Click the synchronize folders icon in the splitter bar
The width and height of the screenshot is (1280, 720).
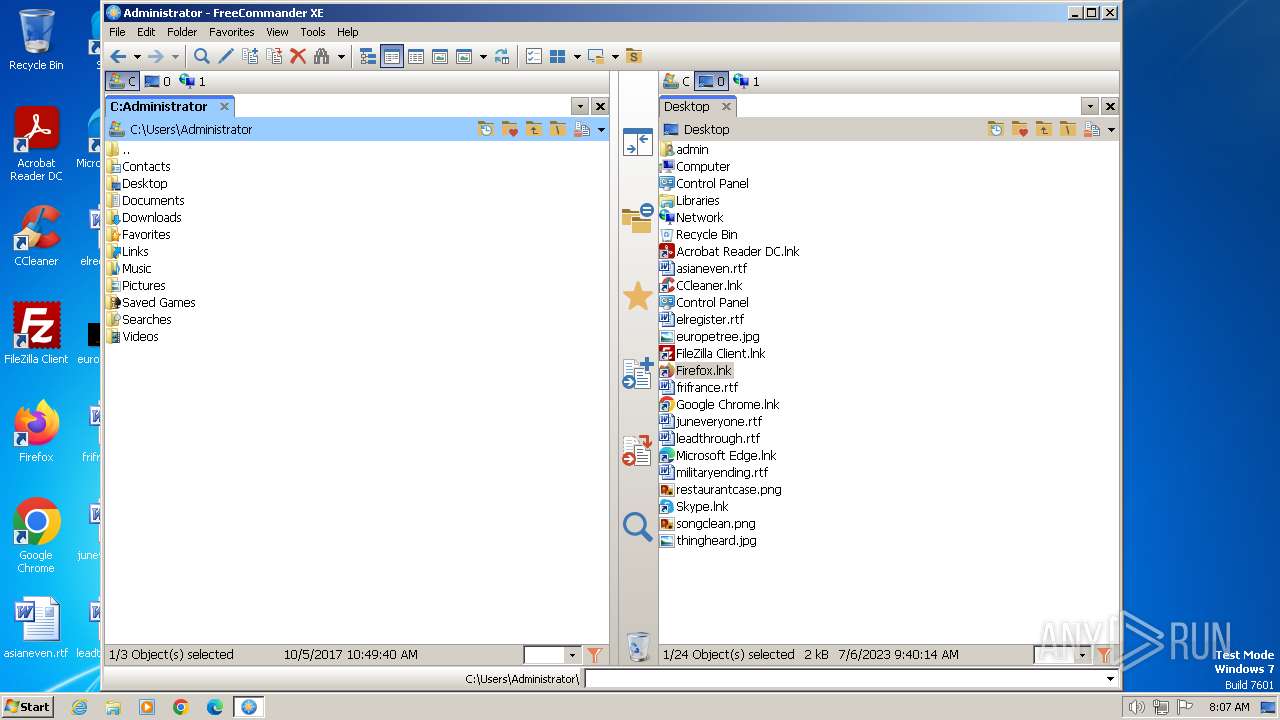(x=637, y=218)
